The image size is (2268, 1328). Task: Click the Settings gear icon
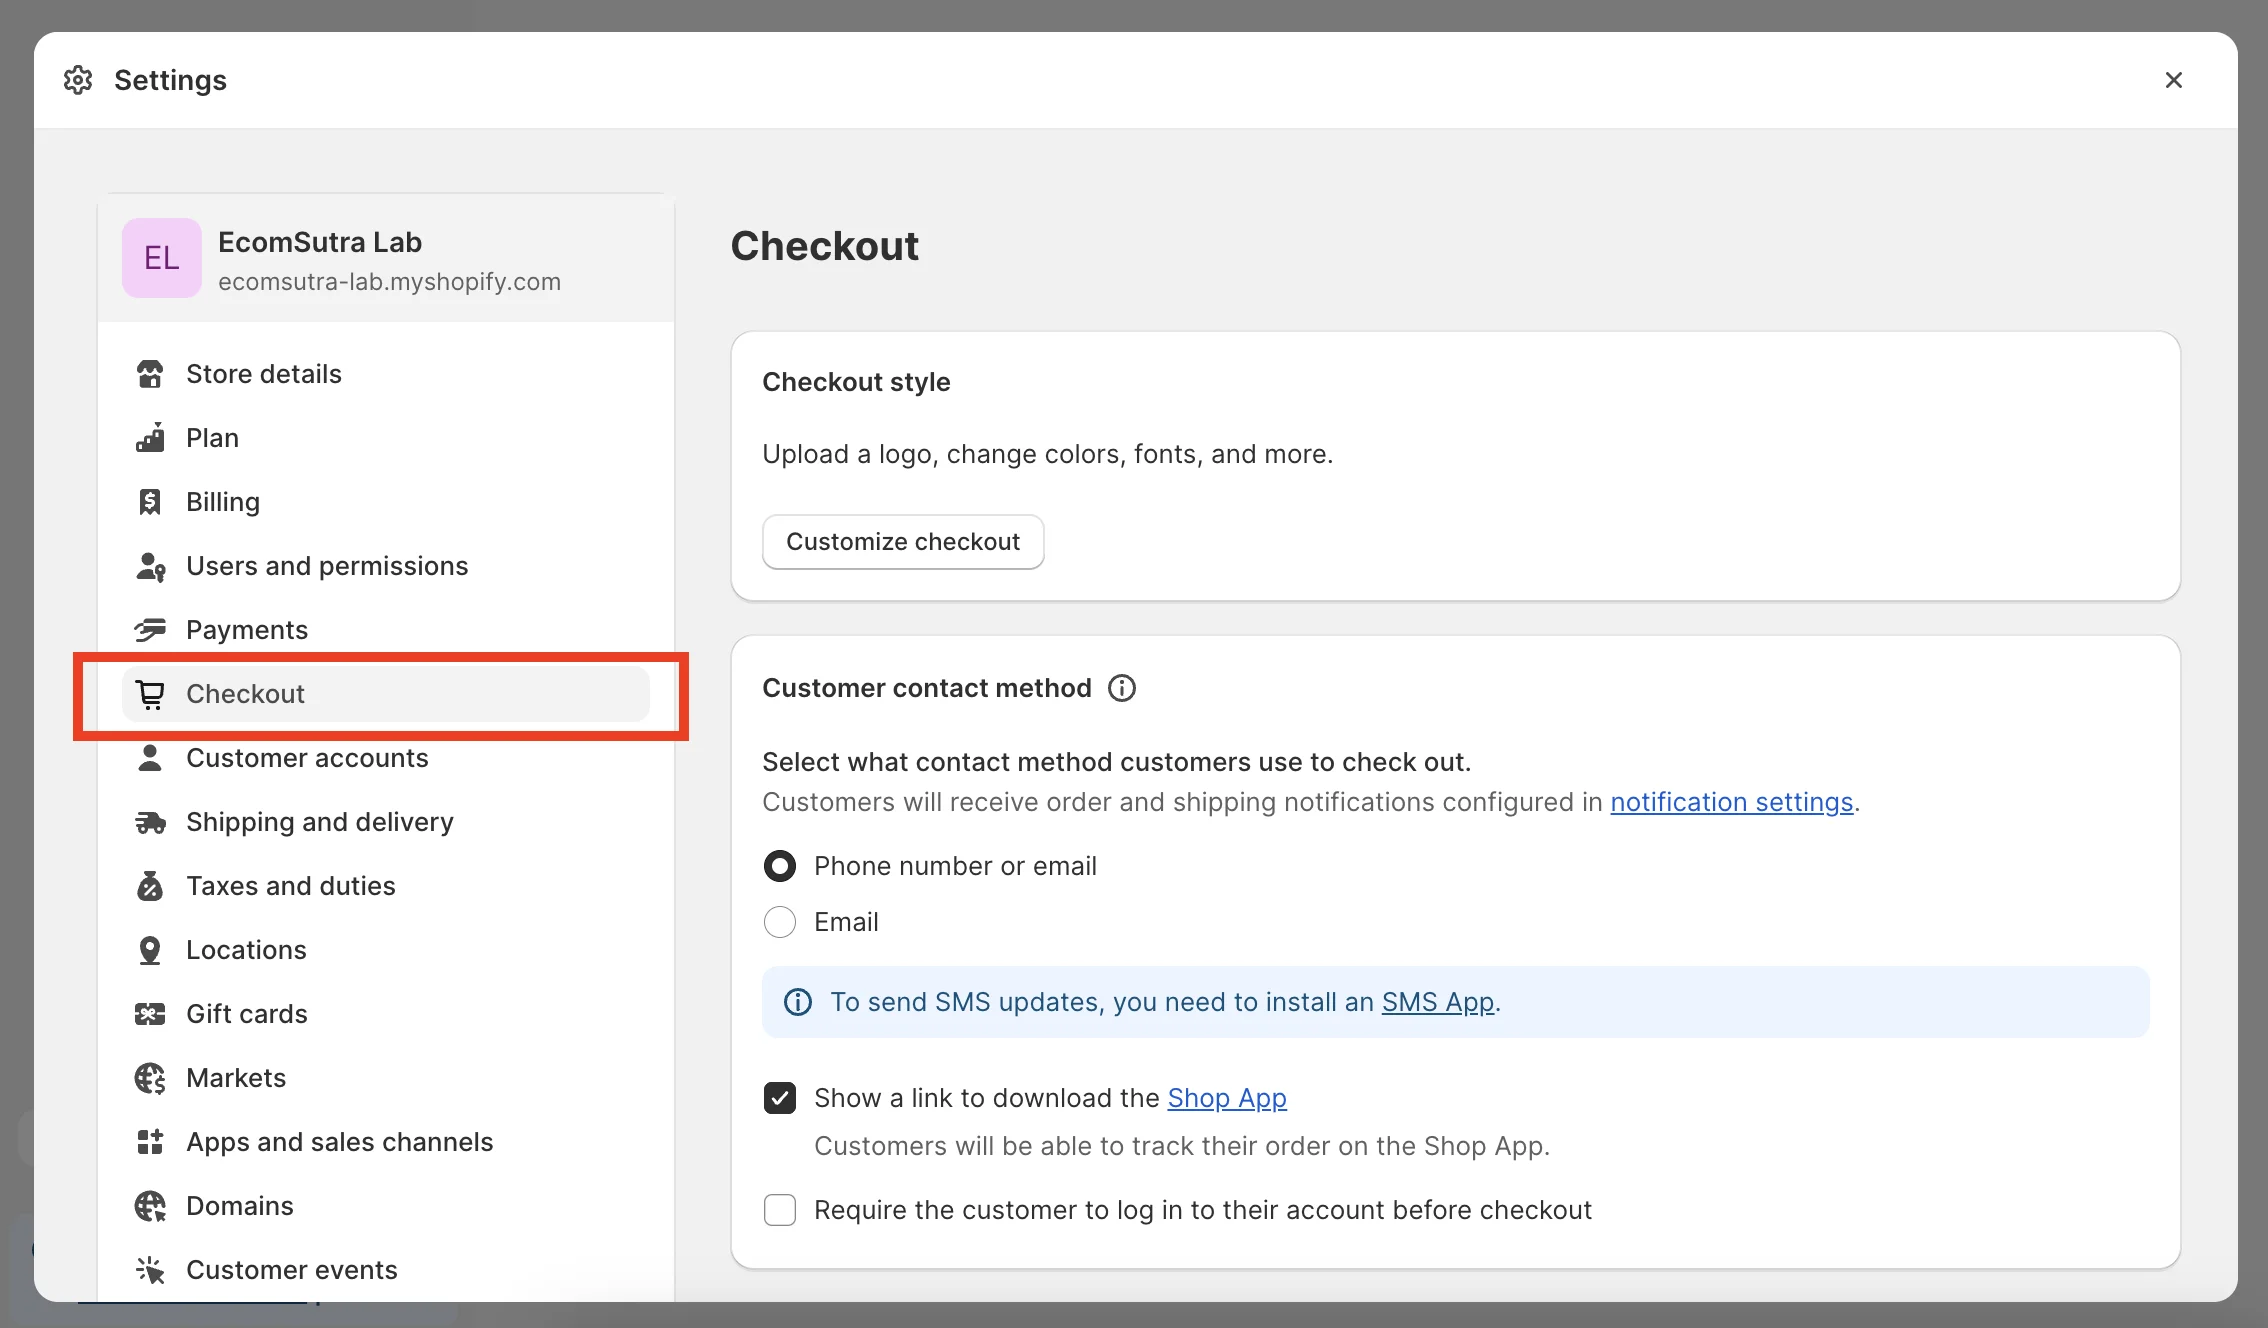(78, 80)
